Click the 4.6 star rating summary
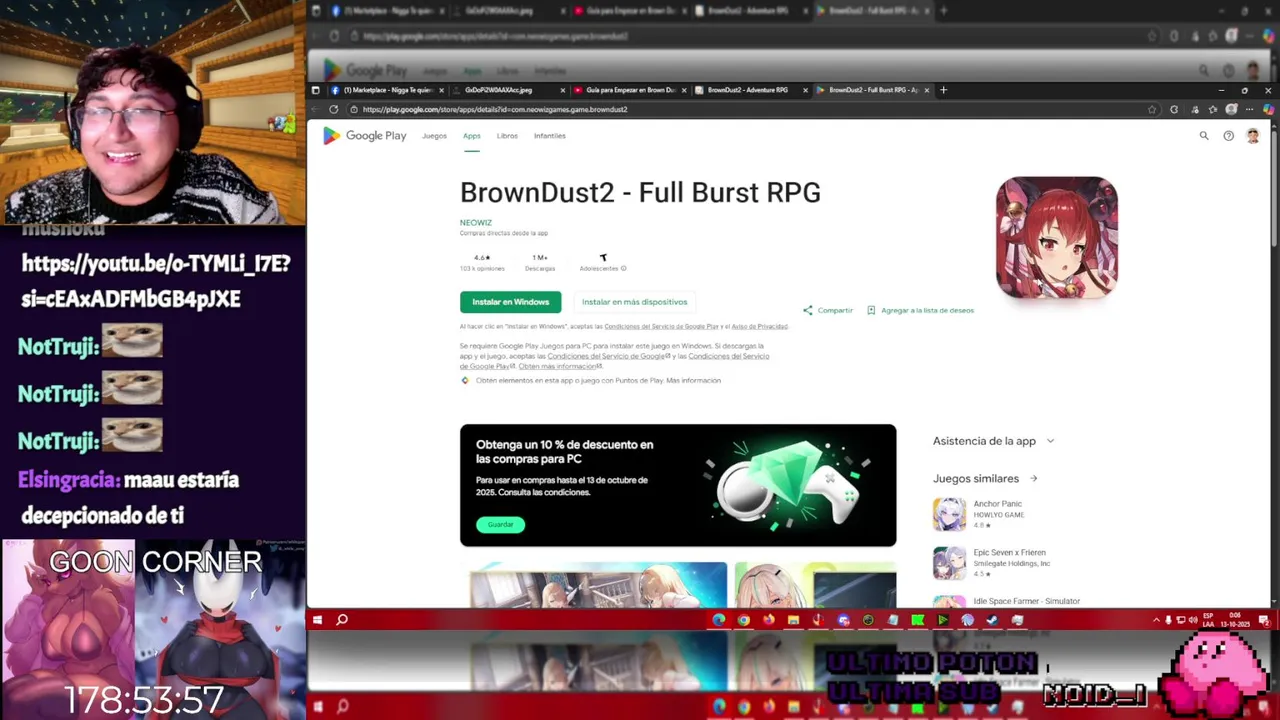The image size is (1280, 720). coord(482,263)
